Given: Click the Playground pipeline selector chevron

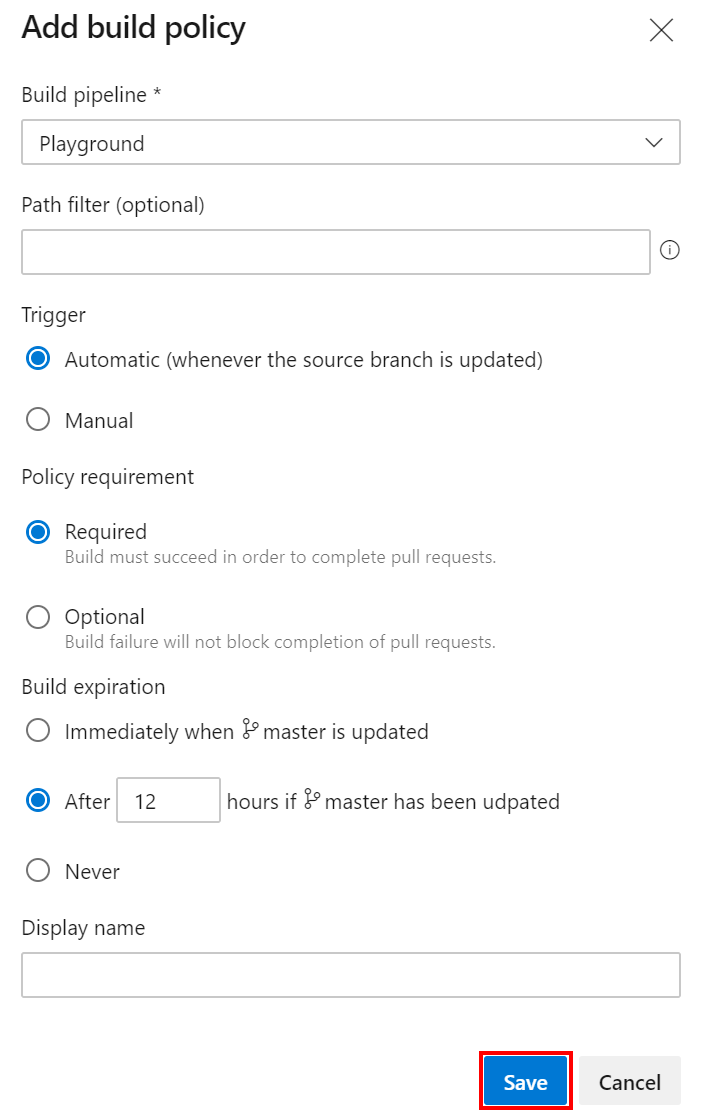Looking at the screenshot, I should (x=655, y=142).
